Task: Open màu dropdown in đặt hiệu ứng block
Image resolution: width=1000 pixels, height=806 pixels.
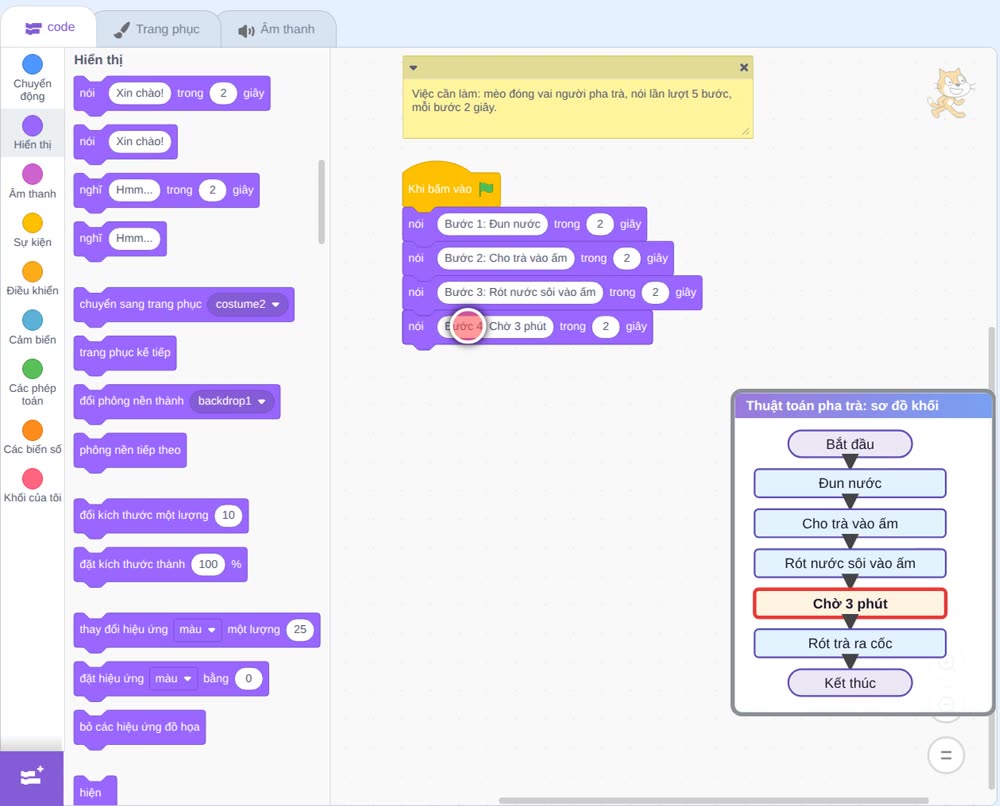Action: coord(173,678)
